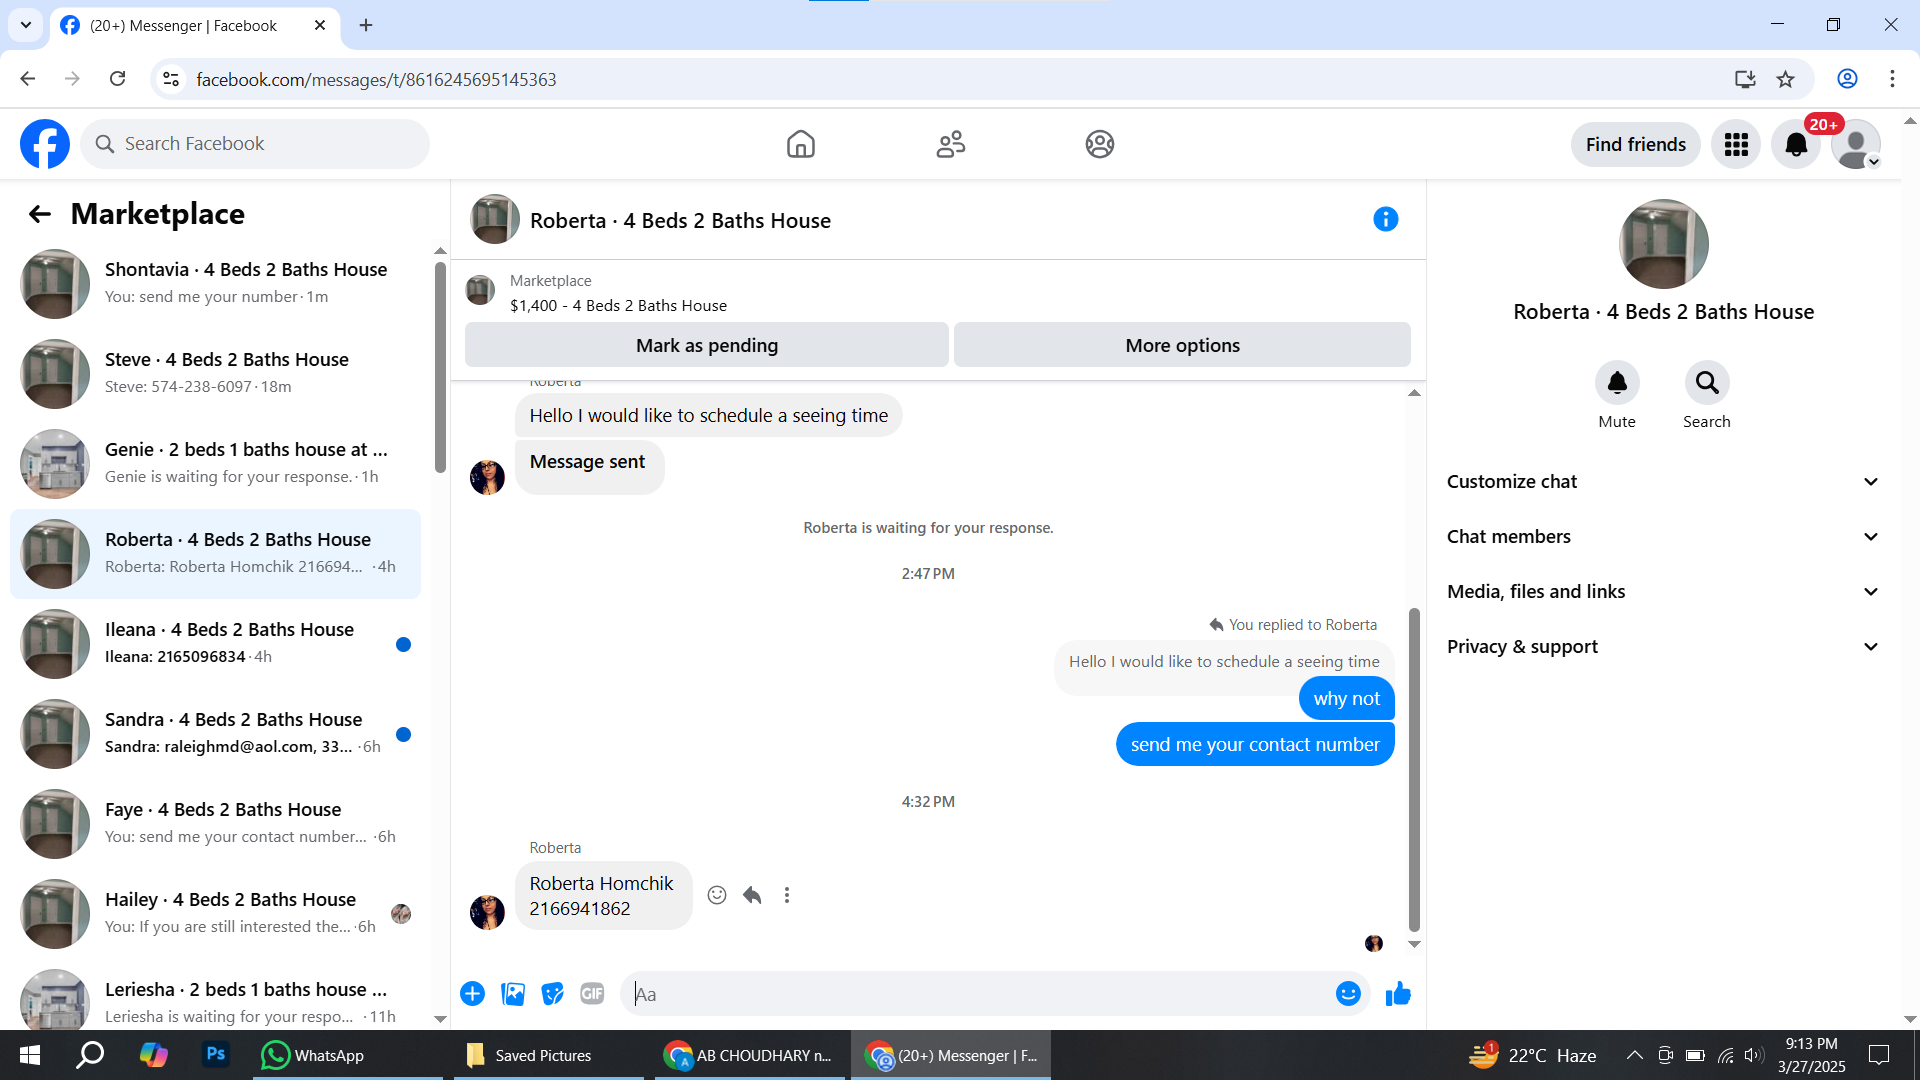This screenshot has width=1920, height=1080.
Task: Show hidden system tray icons
Action: [1634, 1055]
